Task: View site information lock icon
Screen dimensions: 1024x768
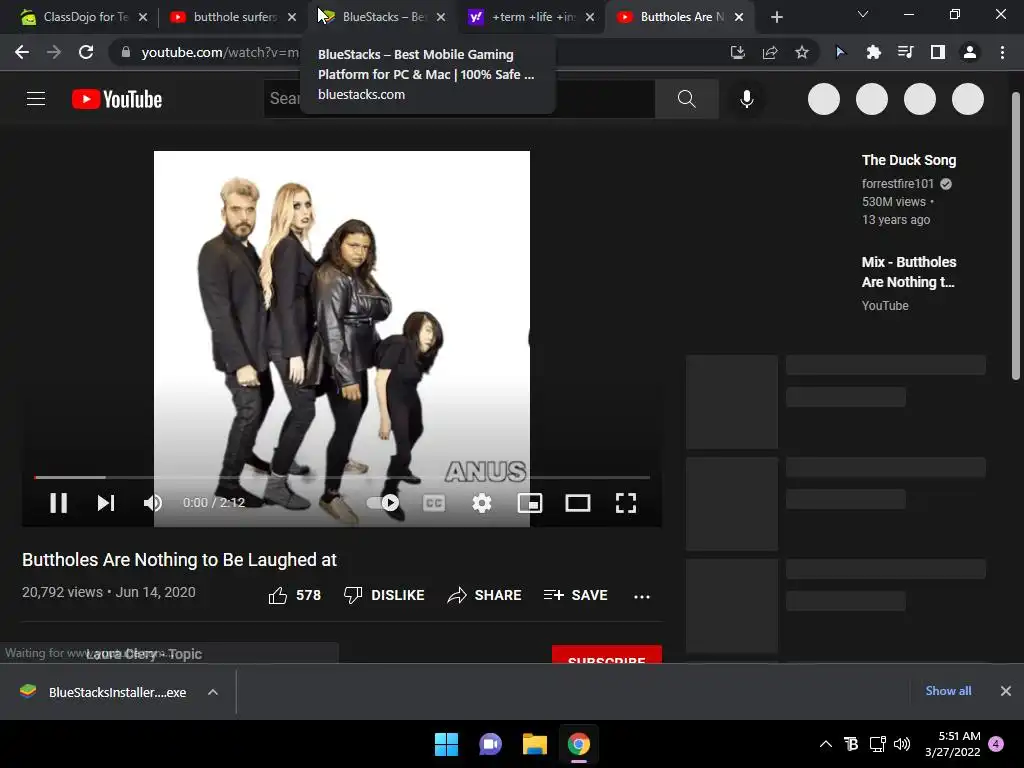Action: (126, 52)
